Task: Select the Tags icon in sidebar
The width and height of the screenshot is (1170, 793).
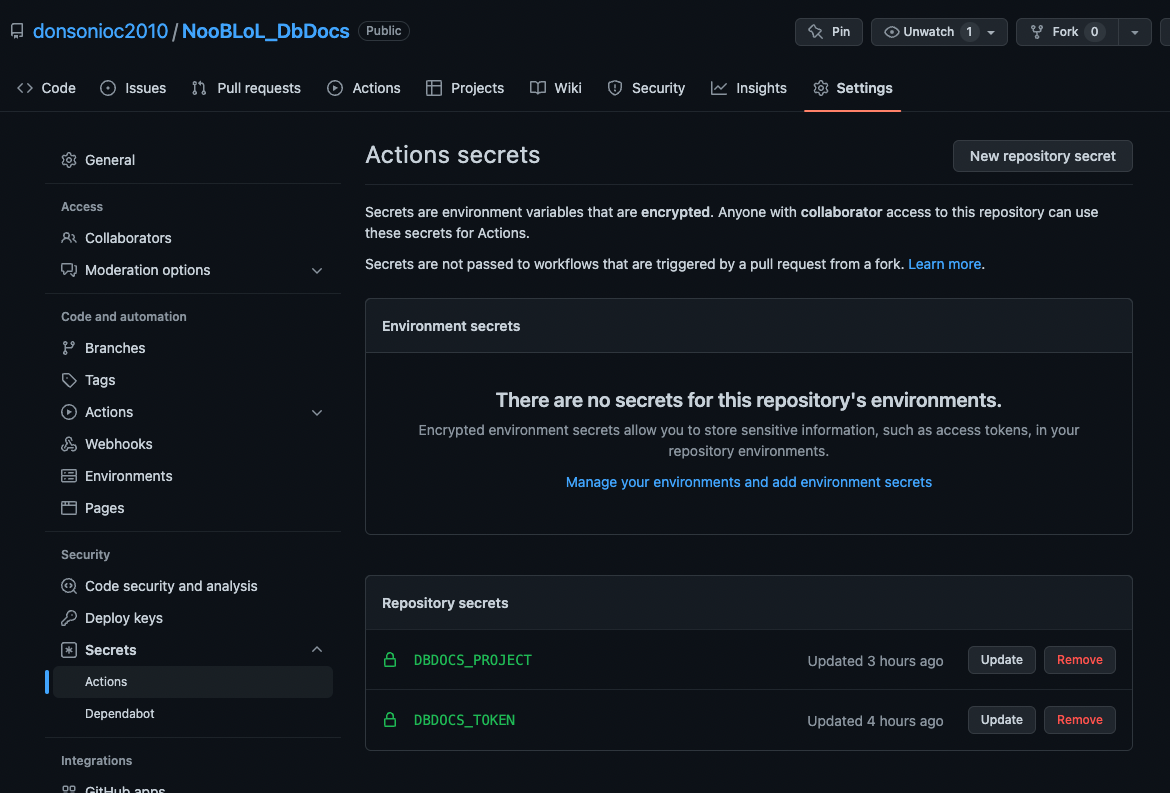Action: 69,380
